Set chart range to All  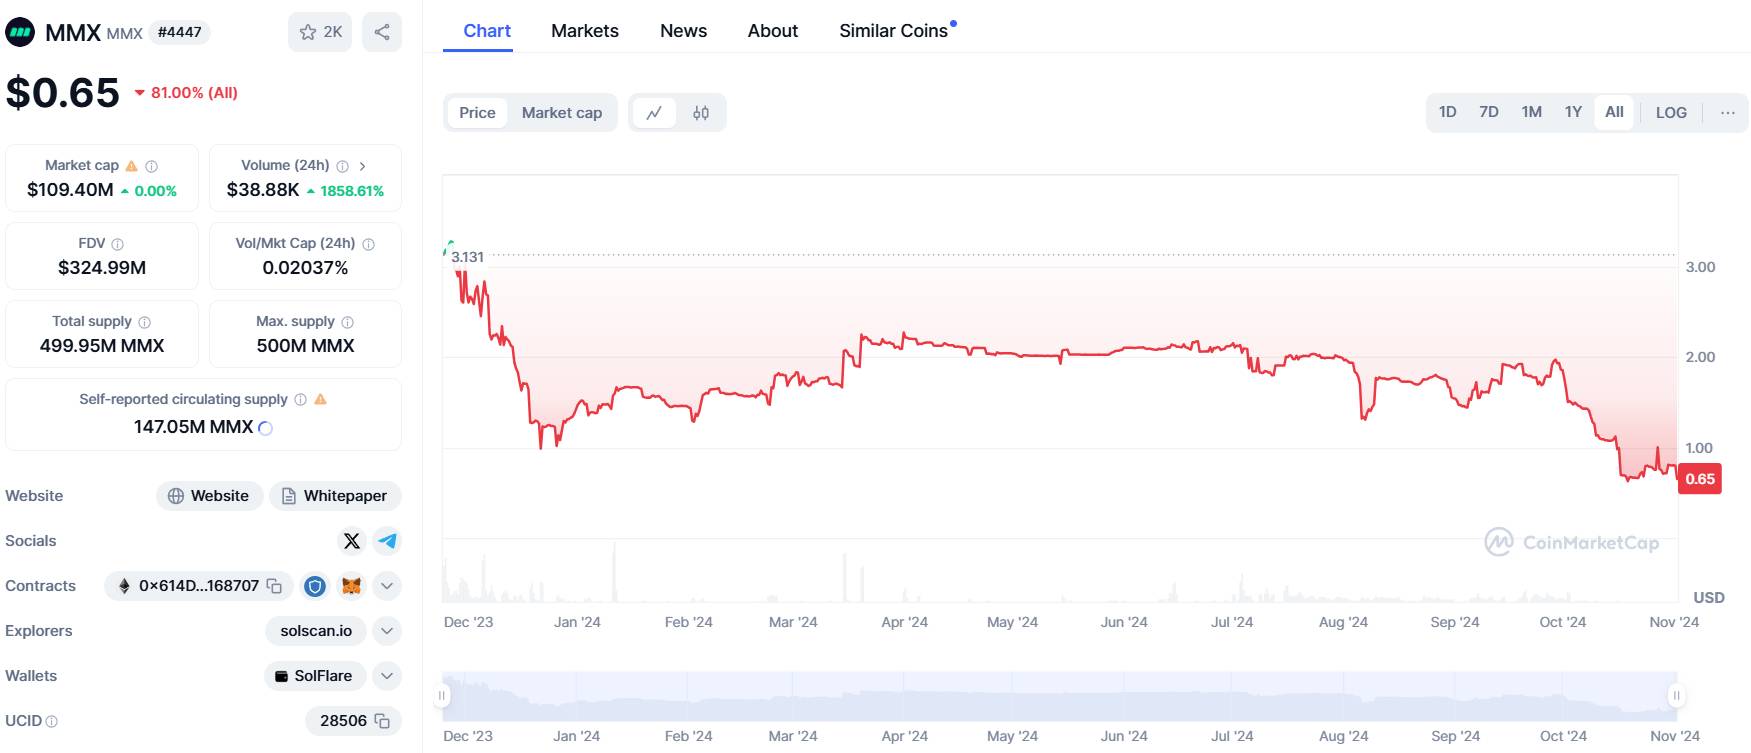pyautogui.click(x=1615, y=112)
